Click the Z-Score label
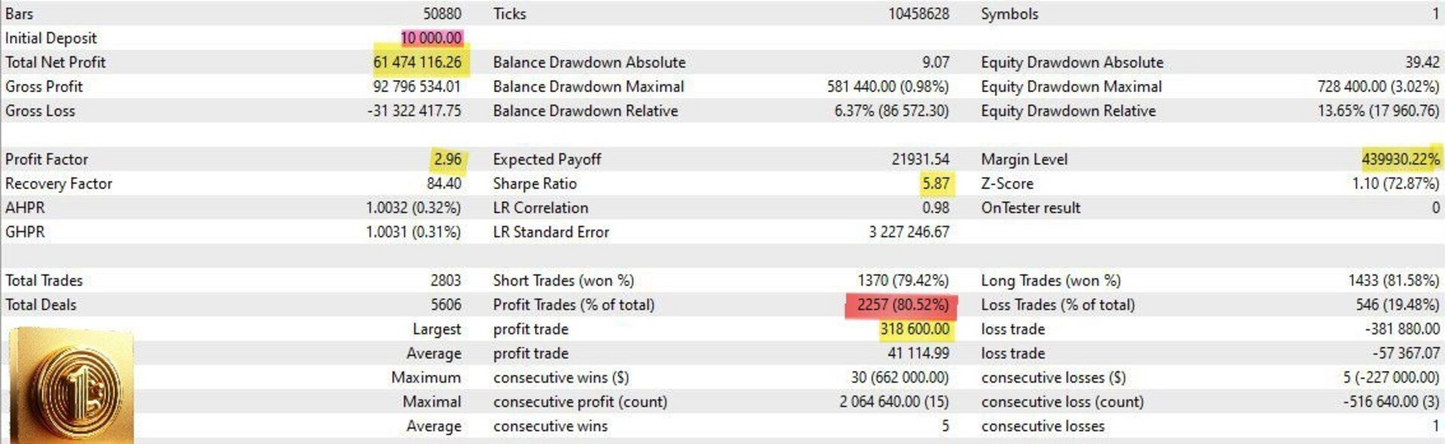 pos(1007,184)
